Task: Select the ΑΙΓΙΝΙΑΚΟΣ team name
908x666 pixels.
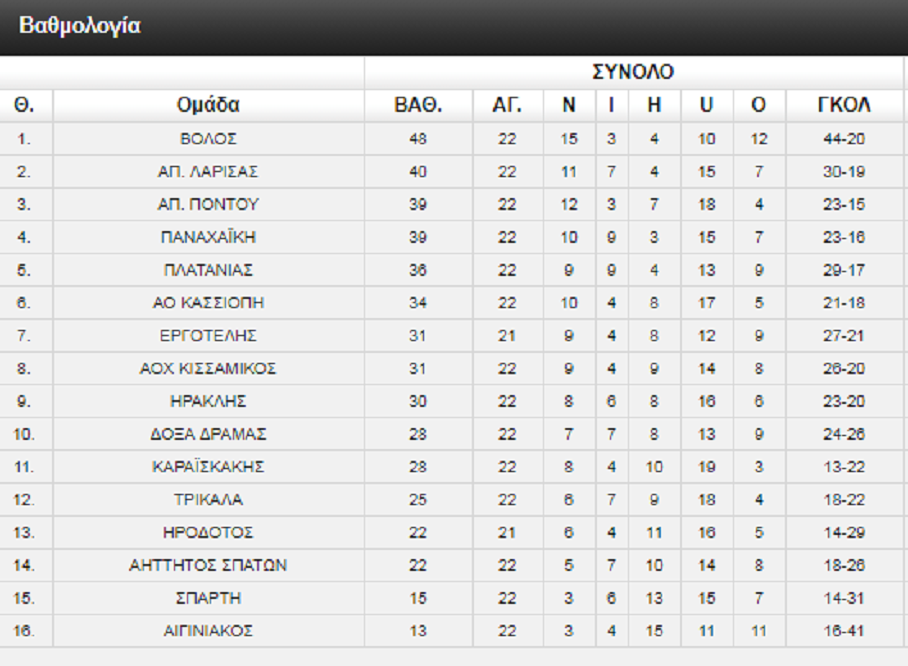Action: pos(208,631)
